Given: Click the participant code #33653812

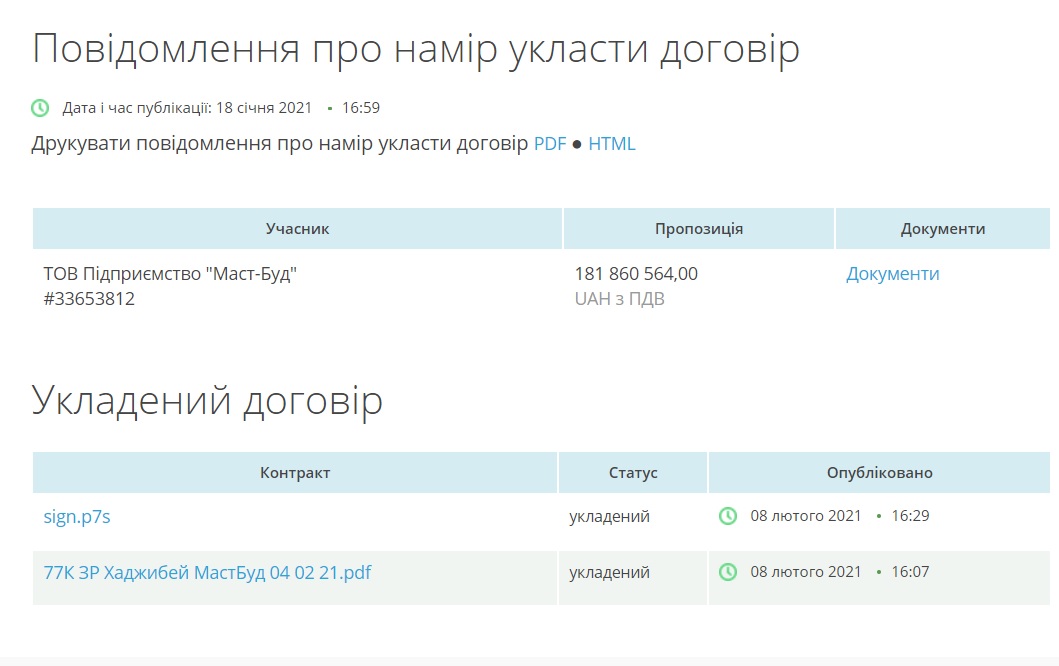Looking at the screenshot, I should (89, 299).
